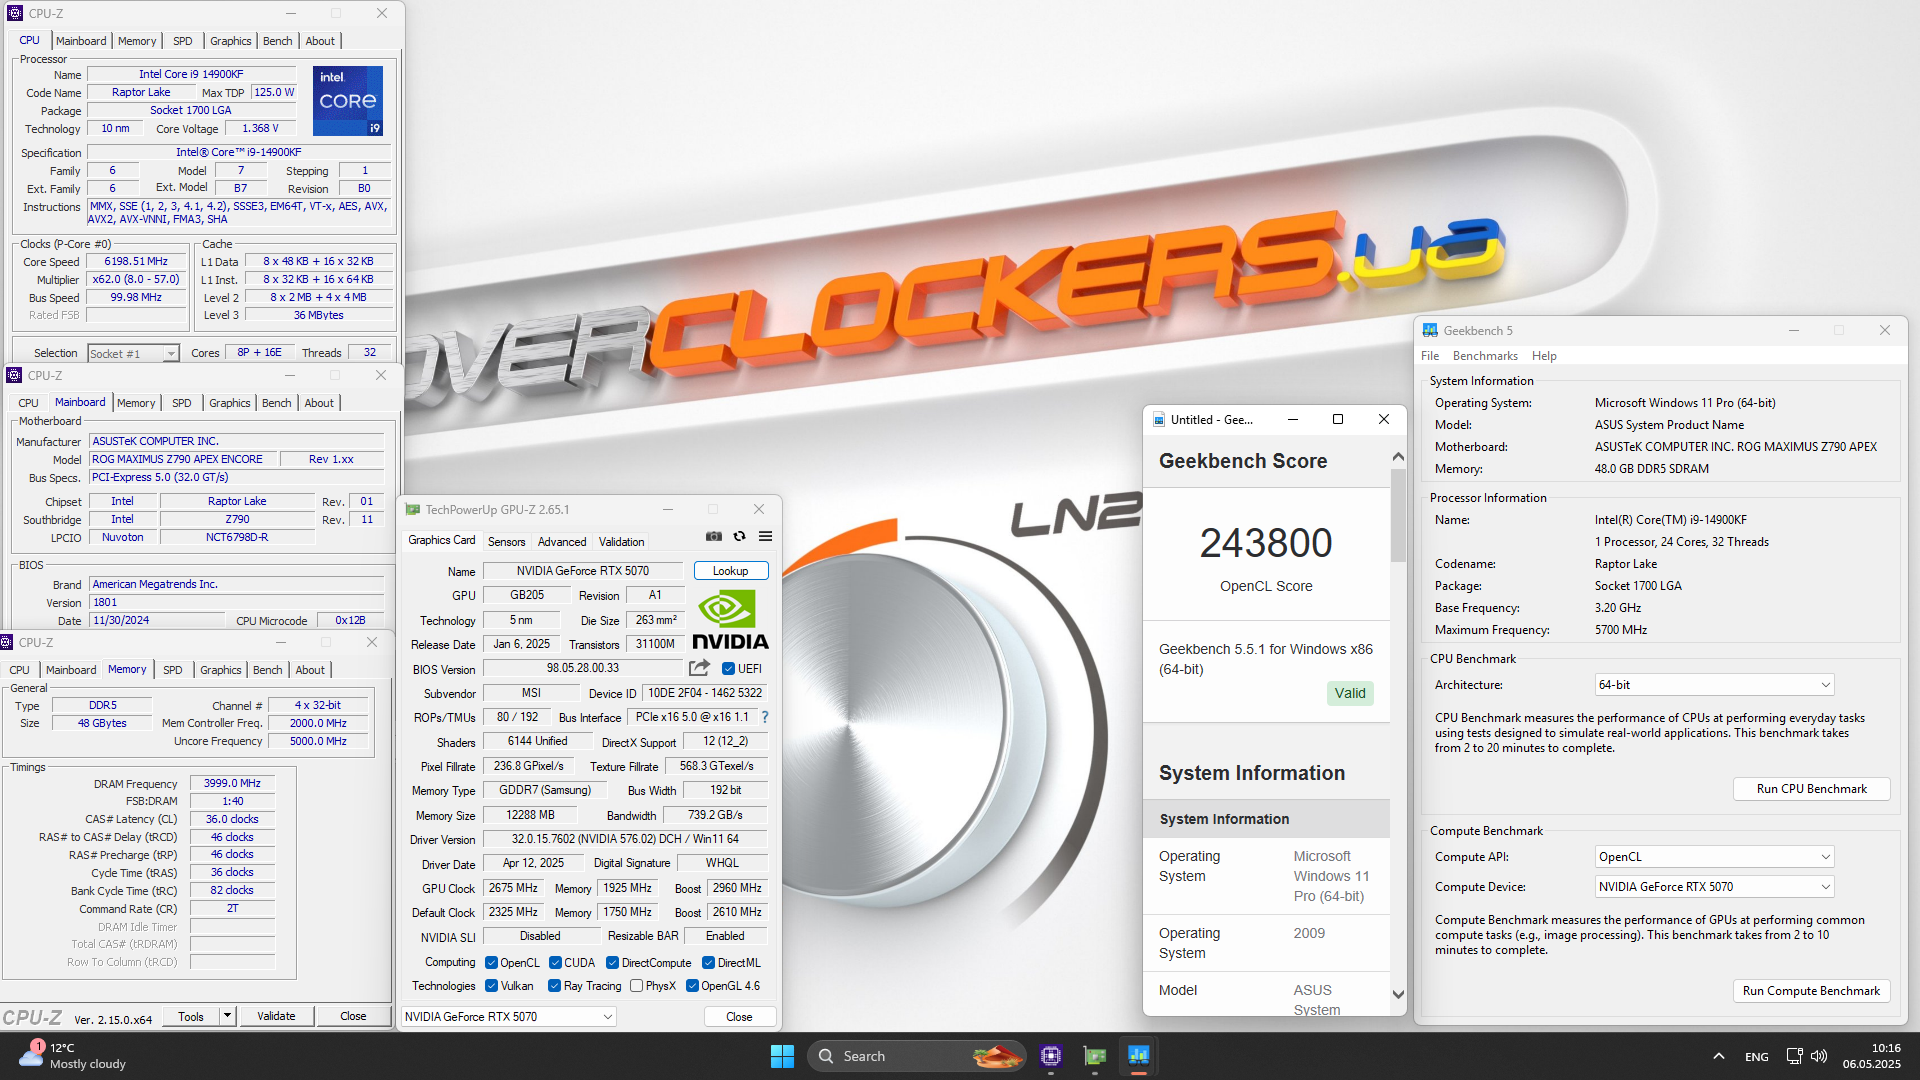
Task: Open the GPU-Z hamburger menu icon
Action: tap(766, 537)
